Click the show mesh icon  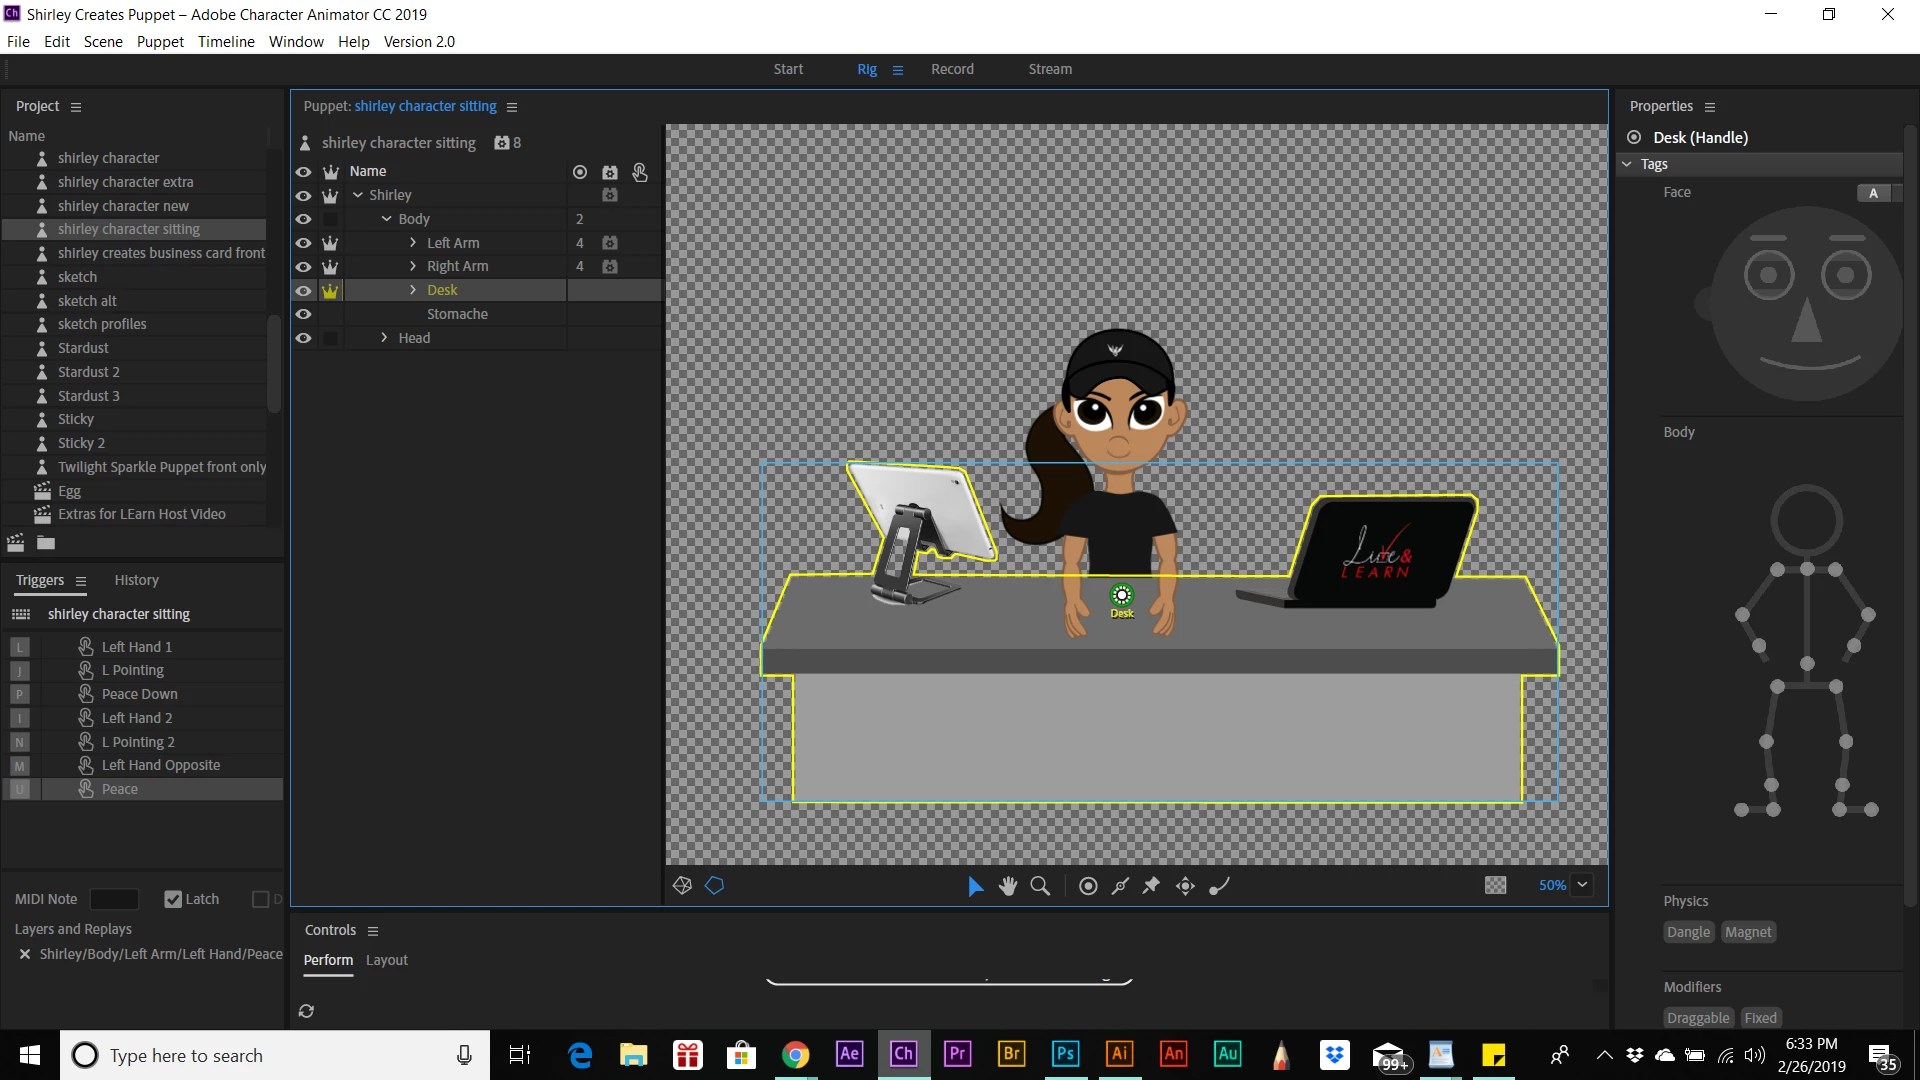683,886
